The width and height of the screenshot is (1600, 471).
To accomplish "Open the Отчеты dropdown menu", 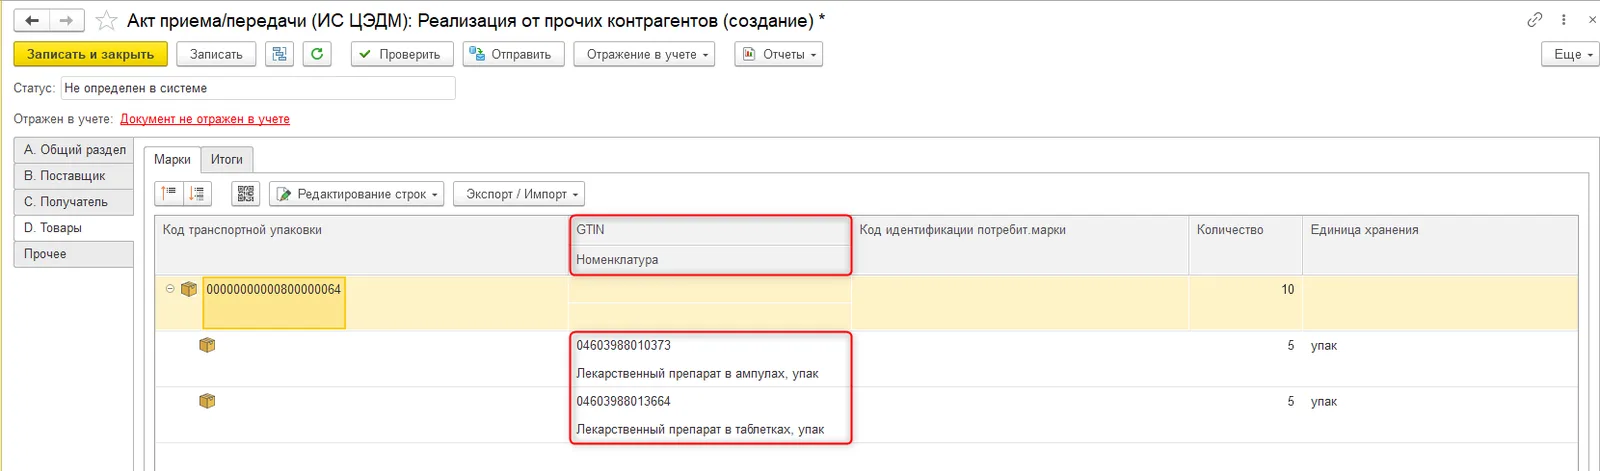I will (779, 54).
